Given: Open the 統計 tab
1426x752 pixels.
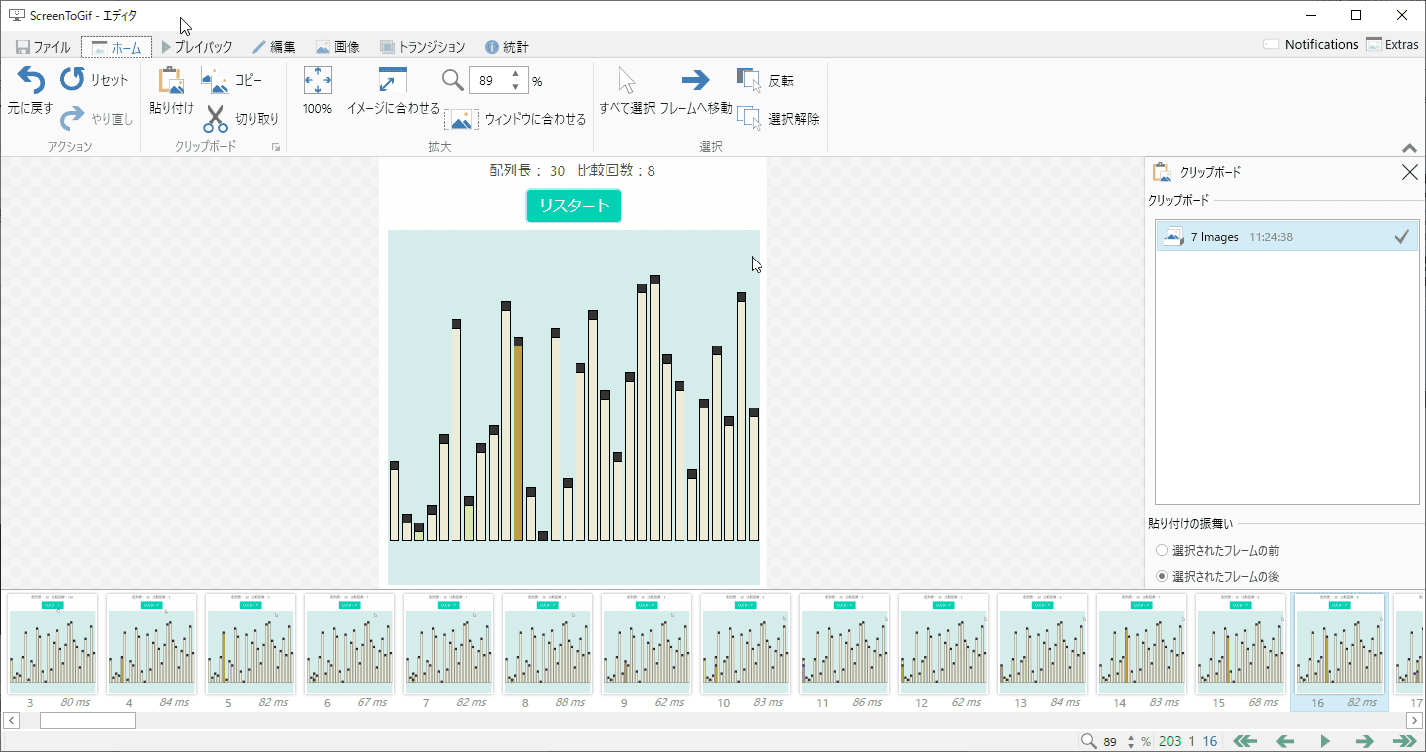Looking at the screenshot, I should pos(506,47).
